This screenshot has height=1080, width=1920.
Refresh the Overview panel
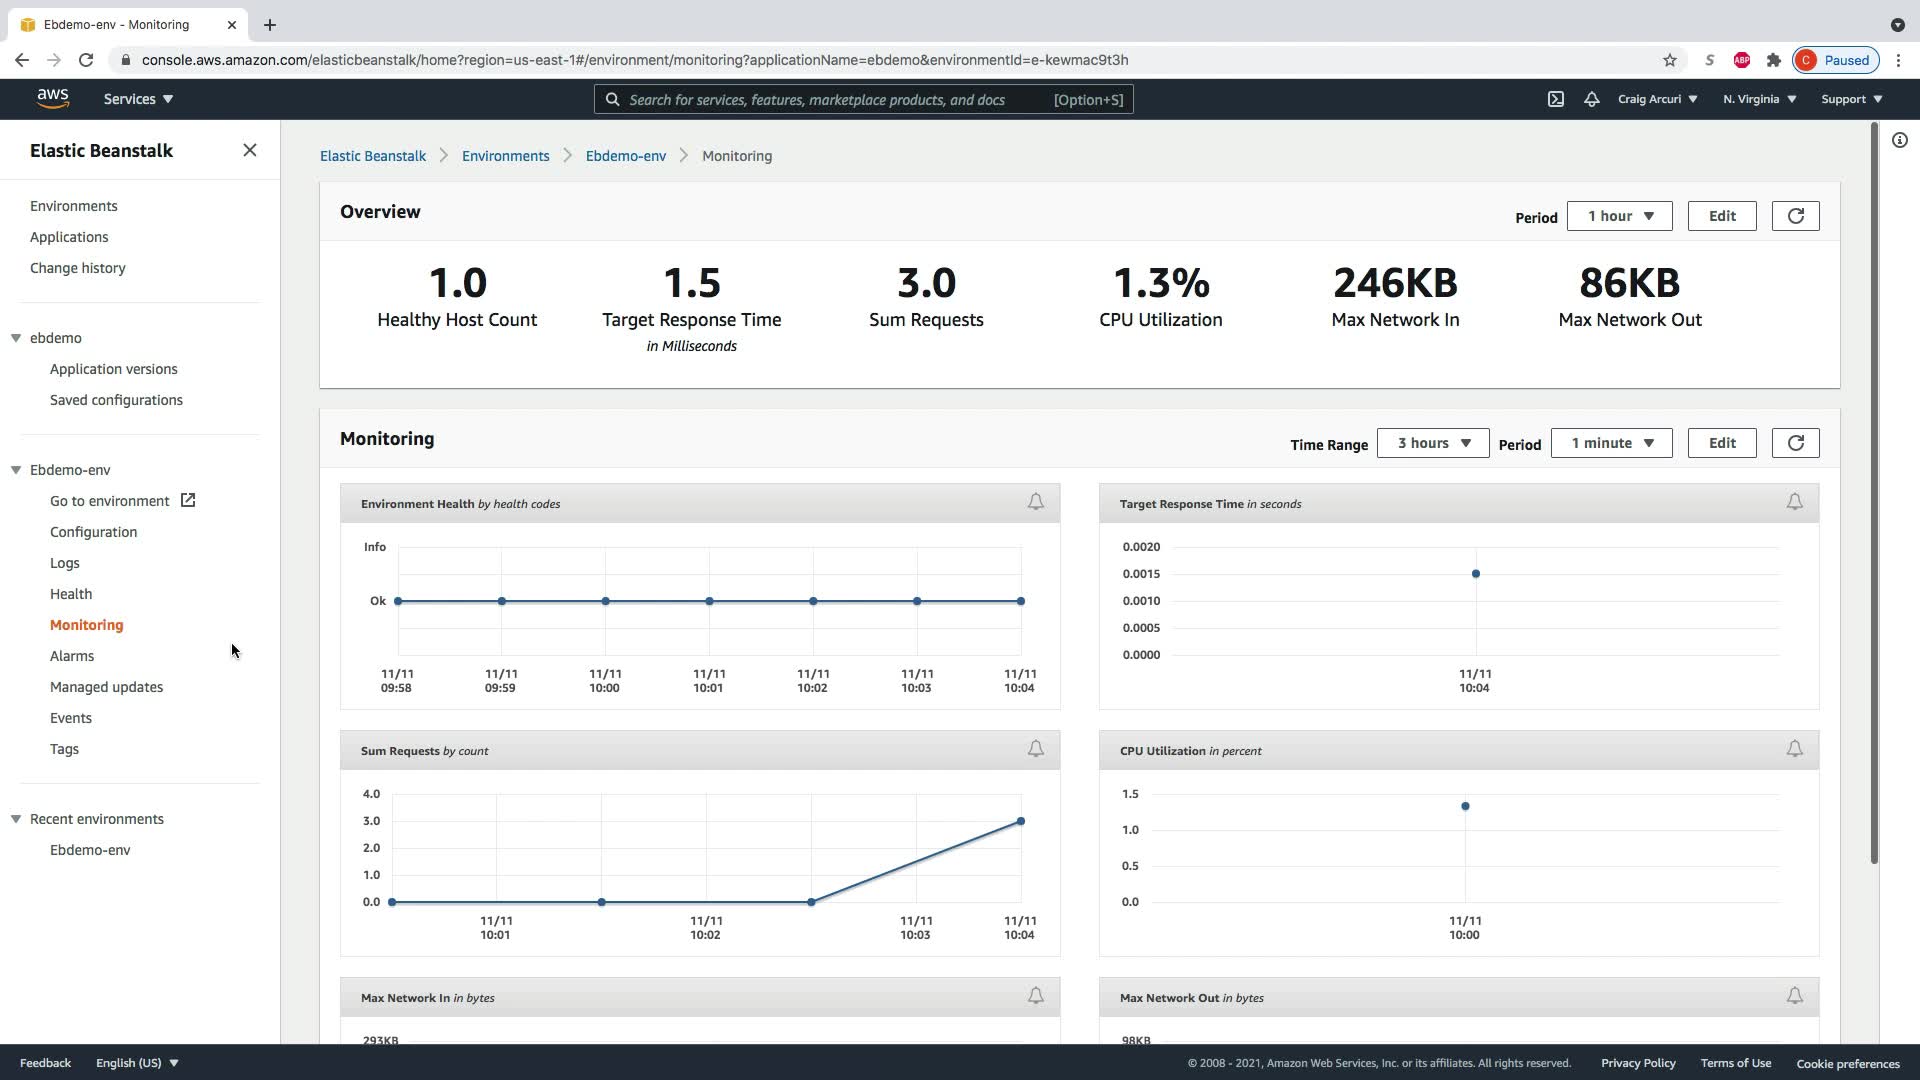[1795, 216]
